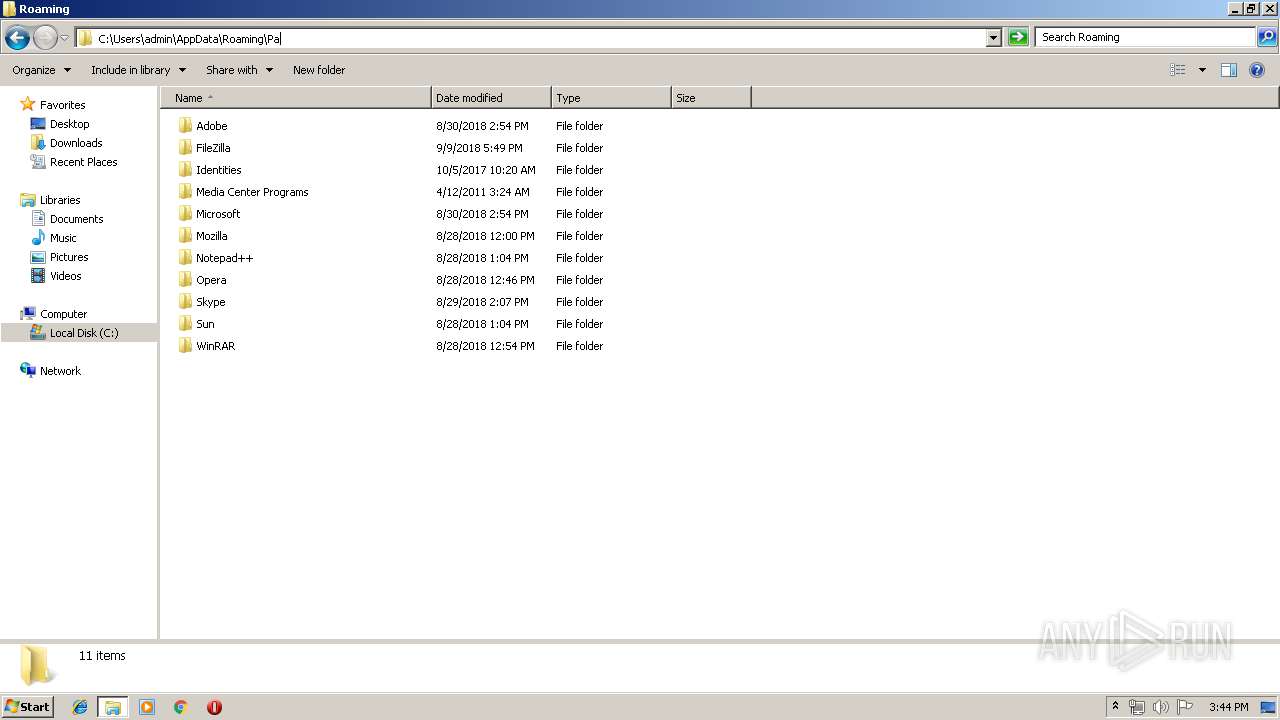This screenshot has height=720, width=1280.
Task: Click Libraries in navigation pane
Action: [60, 200]
